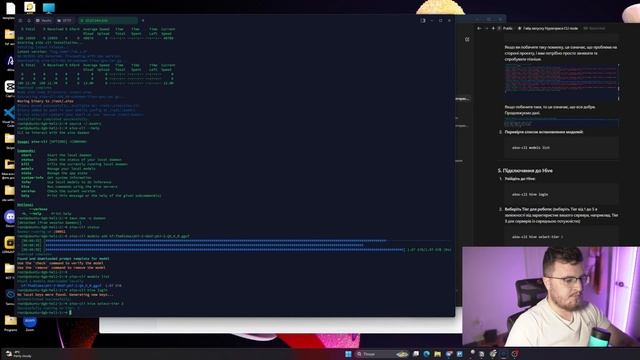Open the weather widget in taskbar corner
This screenshot has height=360, width=640.
click(x=17, y=354)
